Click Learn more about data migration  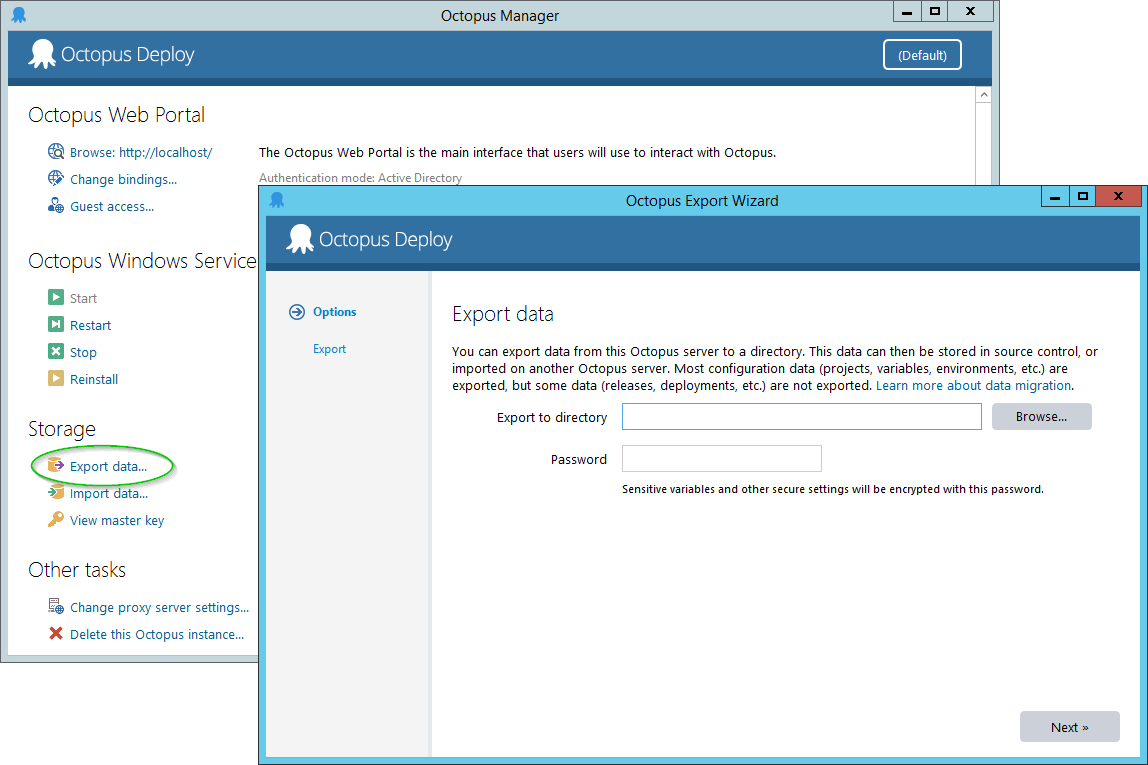(973, 385)
